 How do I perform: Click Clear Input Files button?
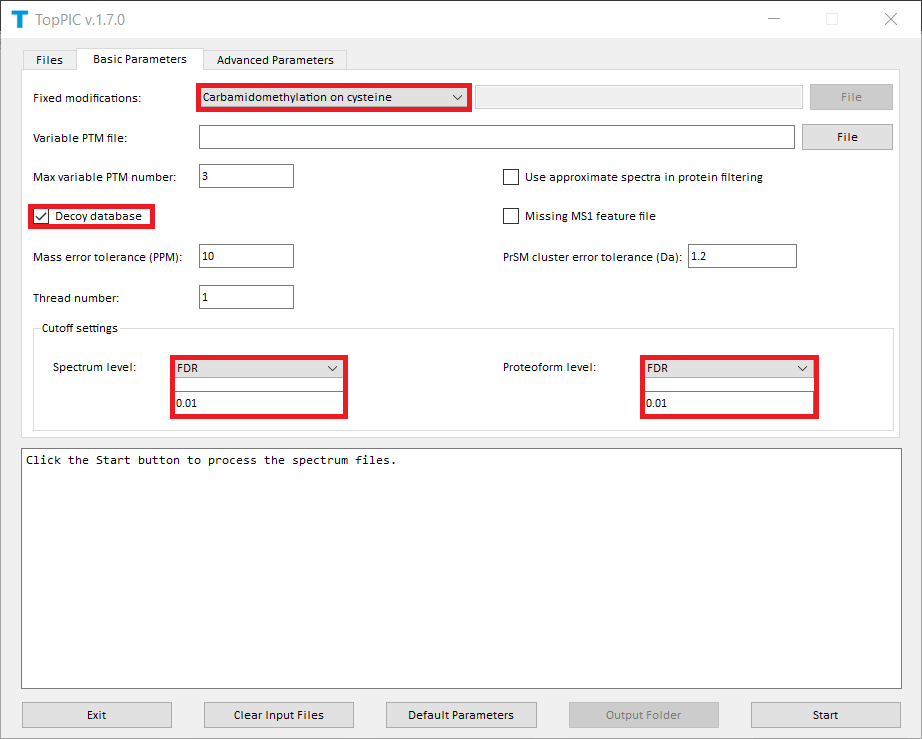click(x=279, y=715)
